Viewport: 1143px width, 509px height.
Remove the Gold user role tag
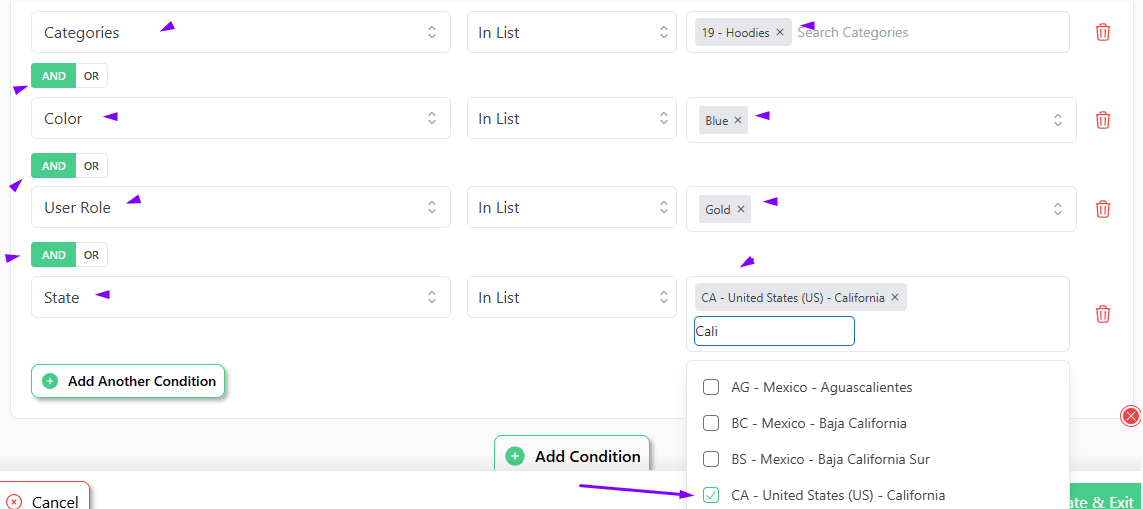click(741, 210)
